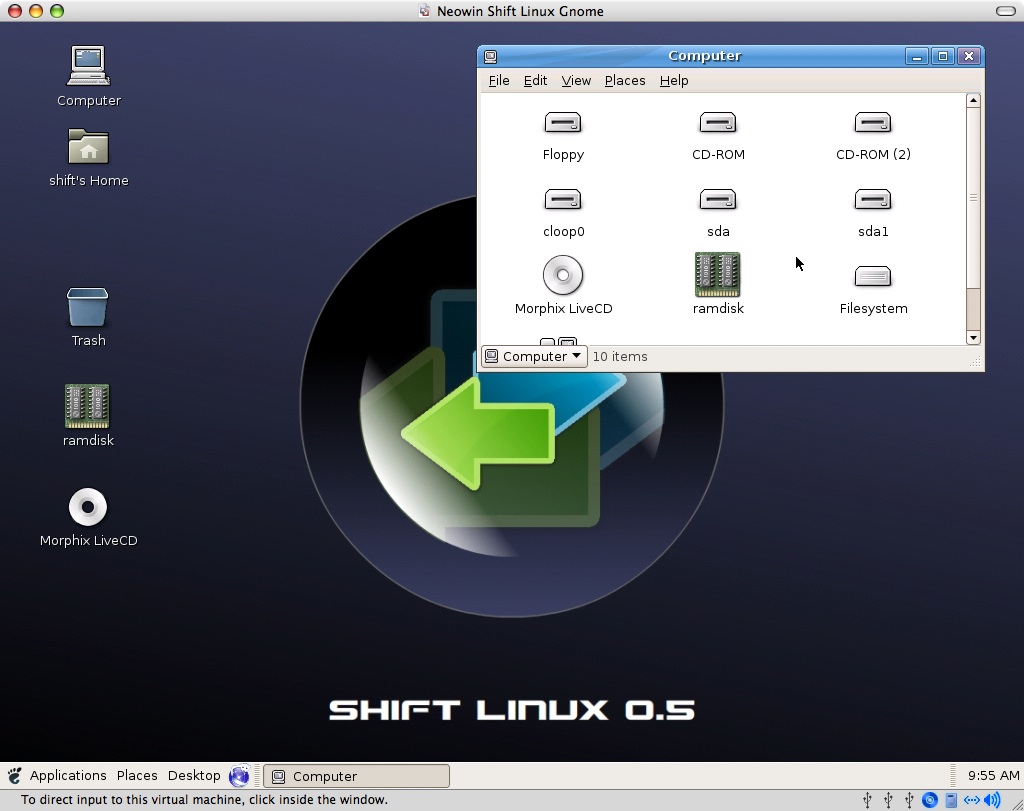Viewport: 1024px width, 811px height.
Task: Launch the web browser globe icon in panel
Action: tap(239, 776)
